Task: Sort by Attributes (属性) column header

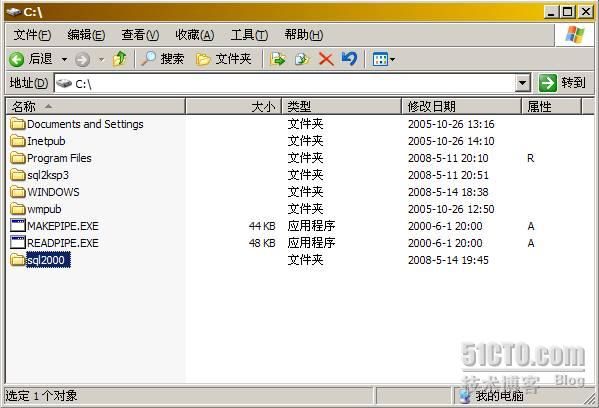Action: point(552,106)
